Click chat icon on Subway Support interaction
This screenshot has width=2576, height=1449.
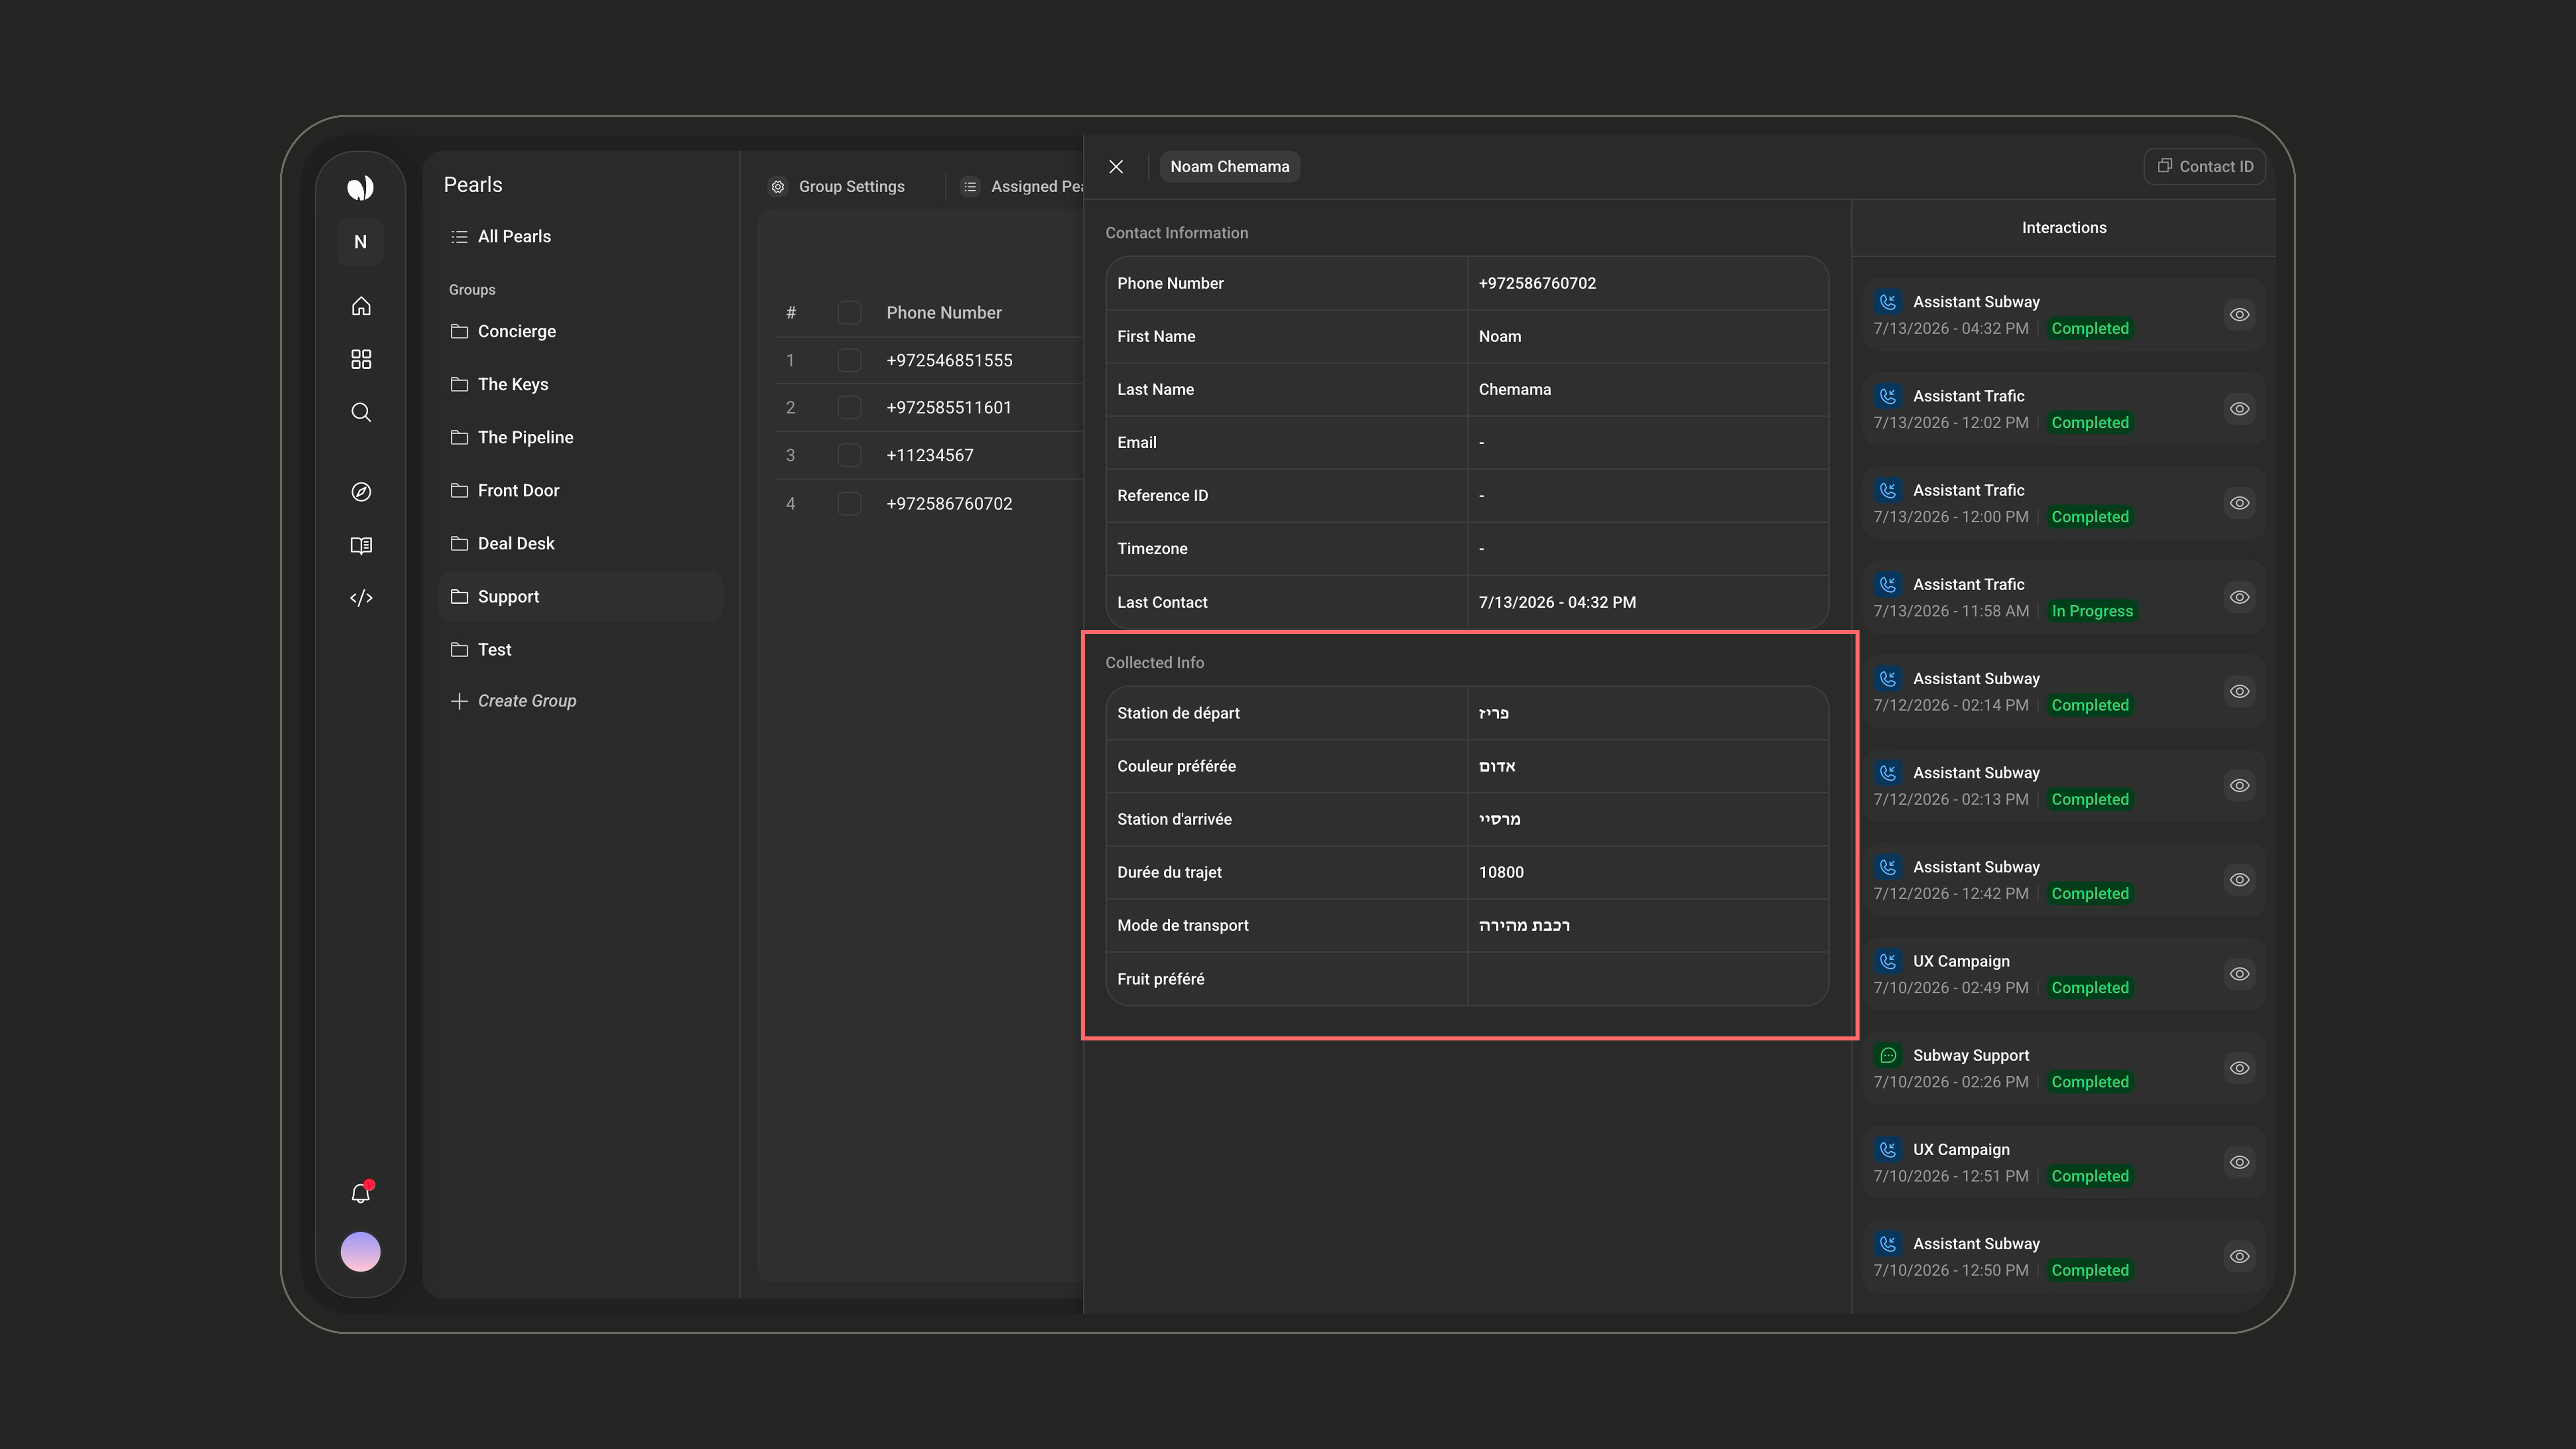tap(1888, 1055)
